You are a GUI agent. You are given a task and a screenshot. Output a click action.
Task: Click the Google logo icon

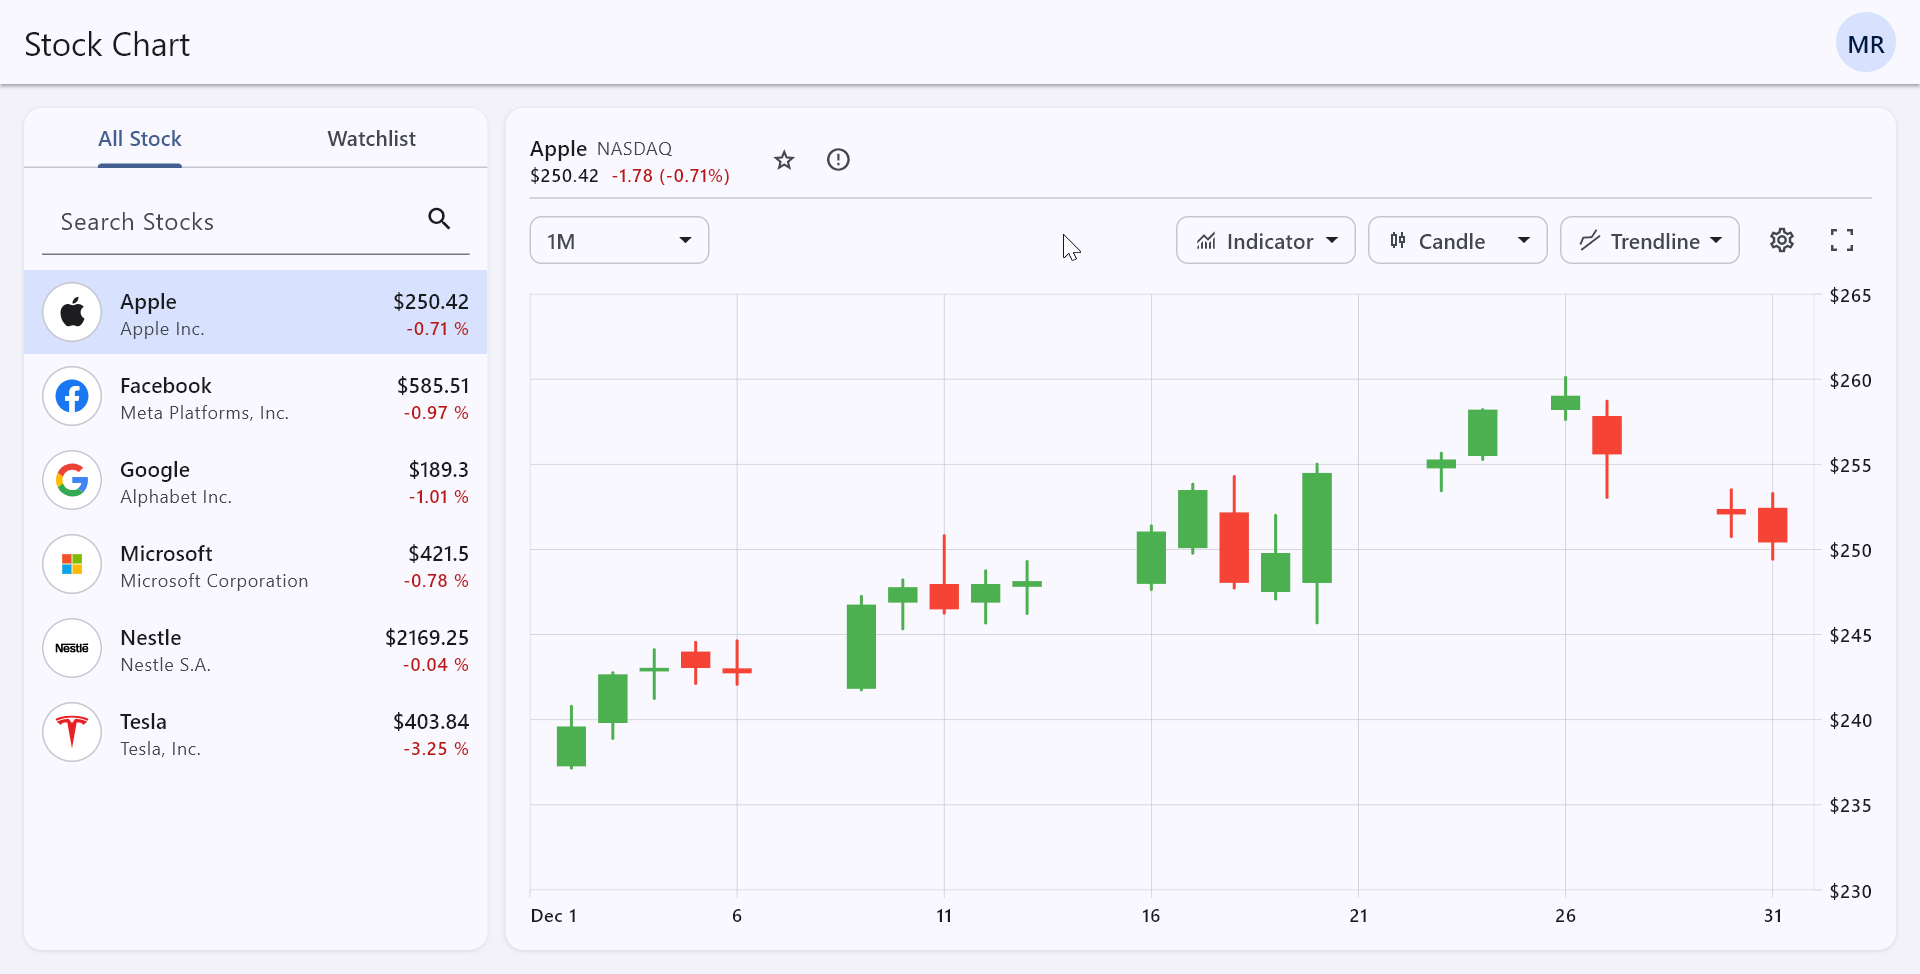[x=71, y=480]
